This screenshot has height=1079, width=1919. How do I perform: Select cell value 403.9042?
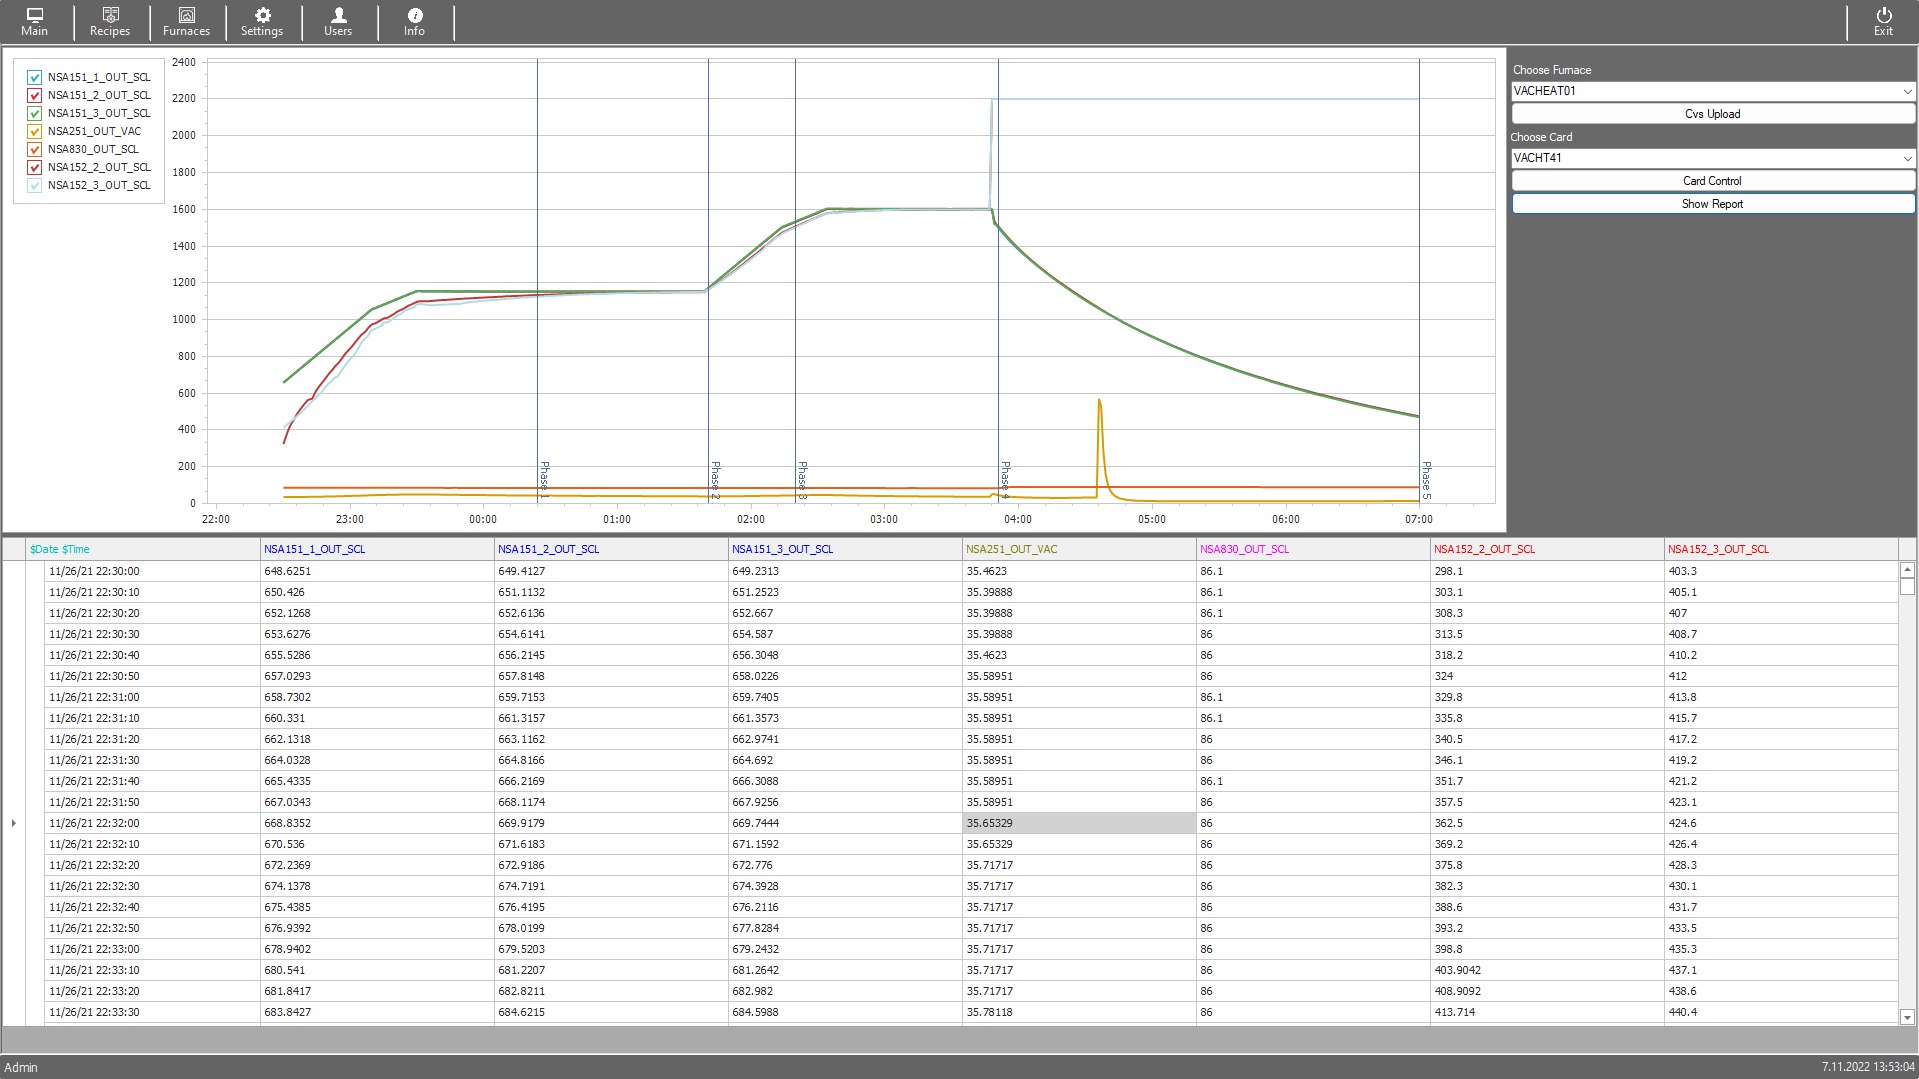[1547, 970]
